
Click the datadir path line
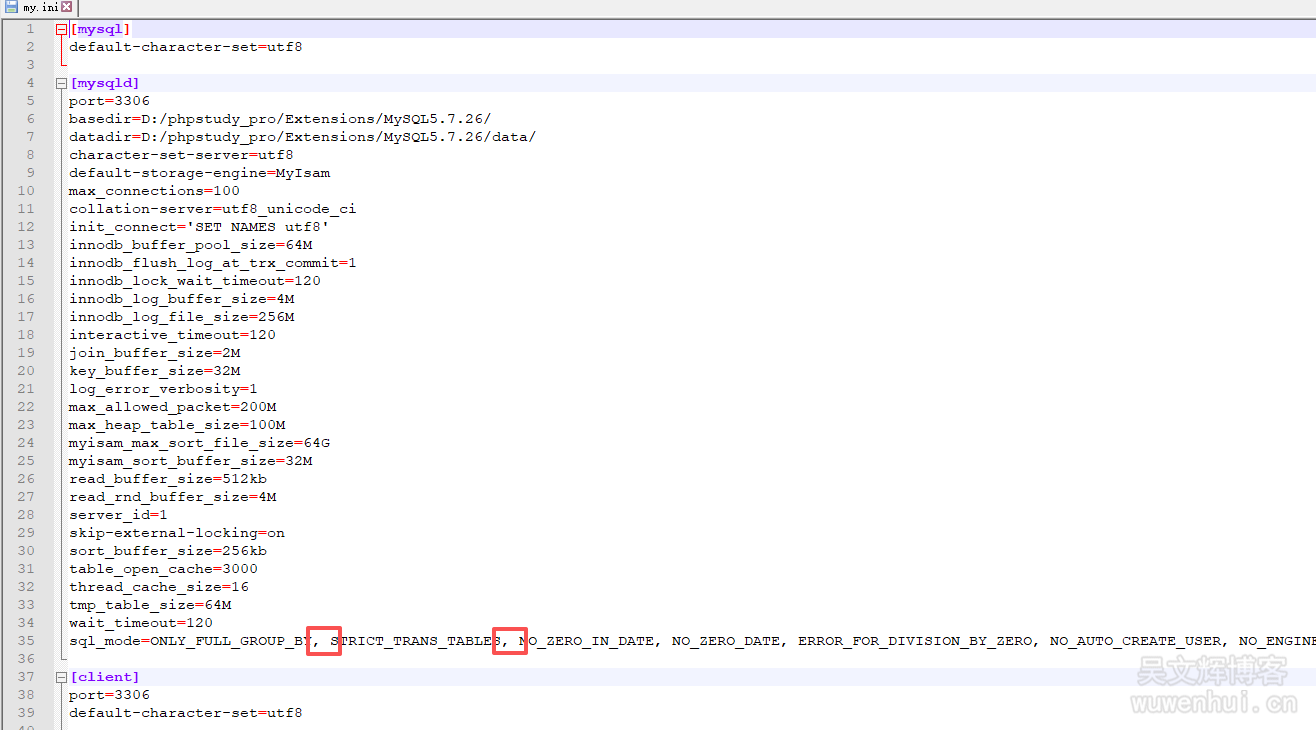pyautogui.click(x=302, y=137)
